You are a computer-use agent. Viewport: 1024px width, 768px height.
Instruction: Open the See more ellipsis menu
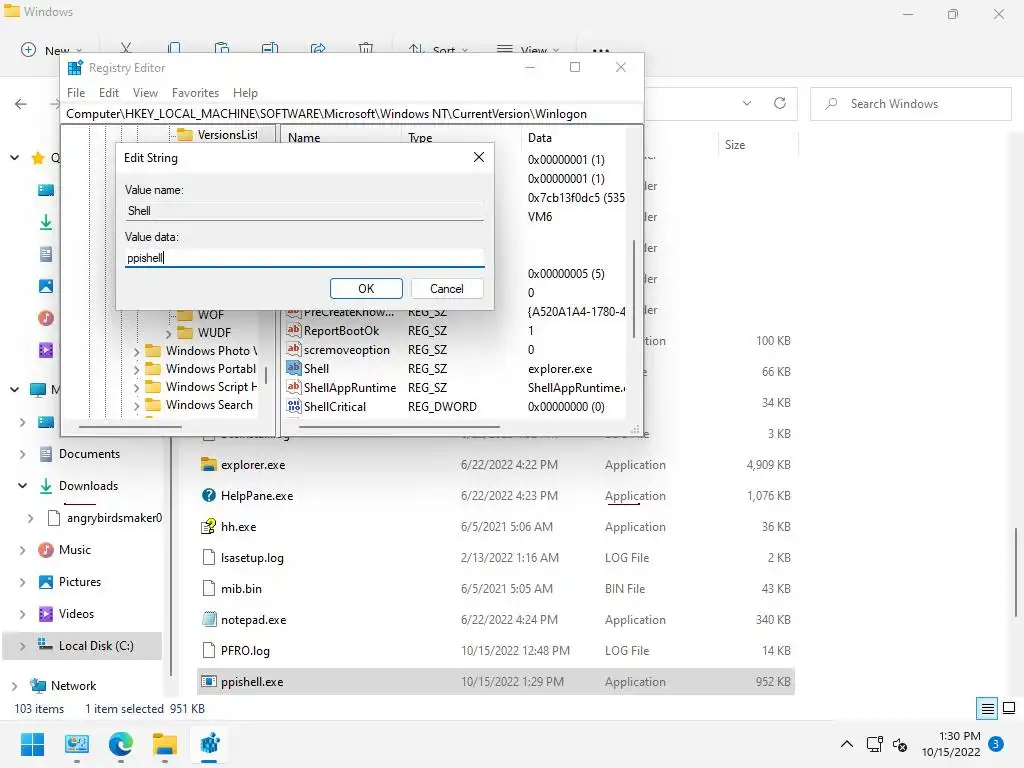point(601,50)
